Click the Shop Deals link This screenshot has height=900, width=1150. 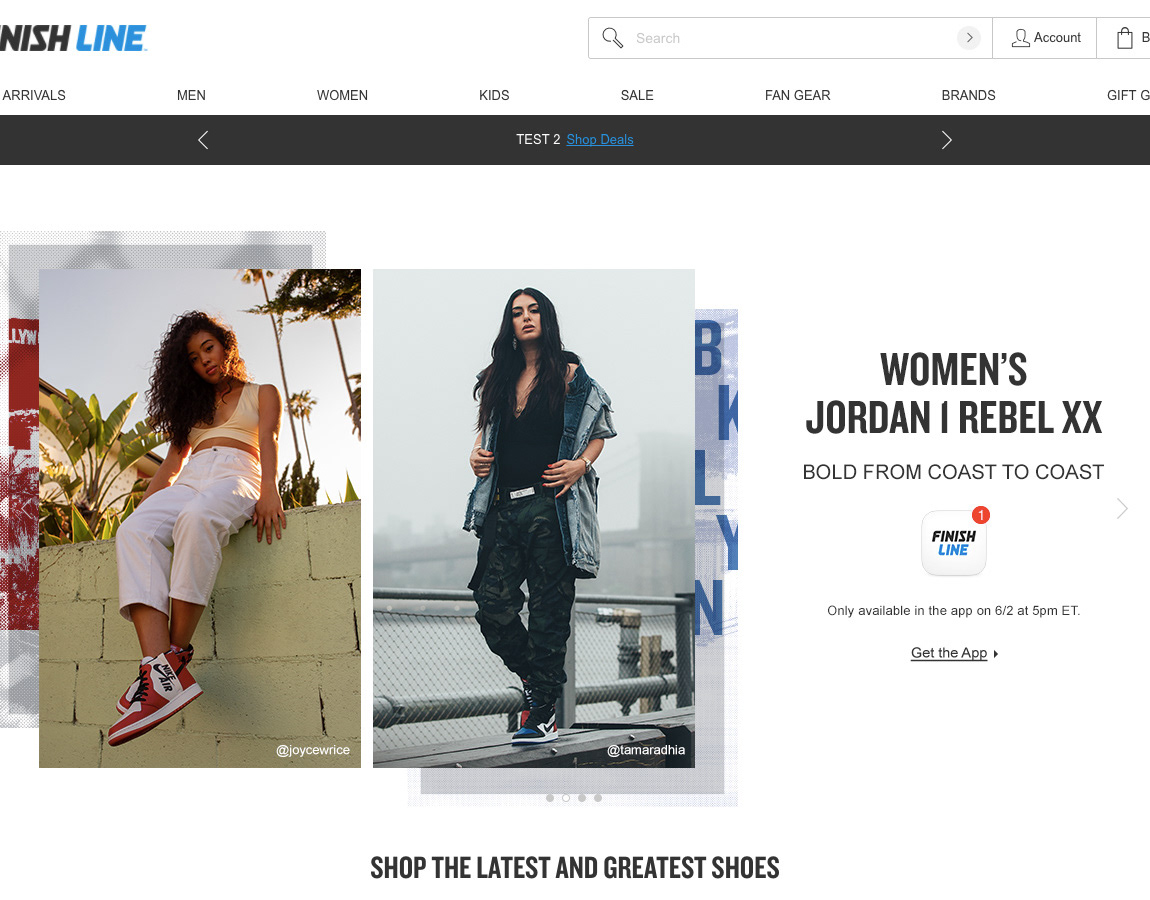pyautogui.click(x=599, y=139)
